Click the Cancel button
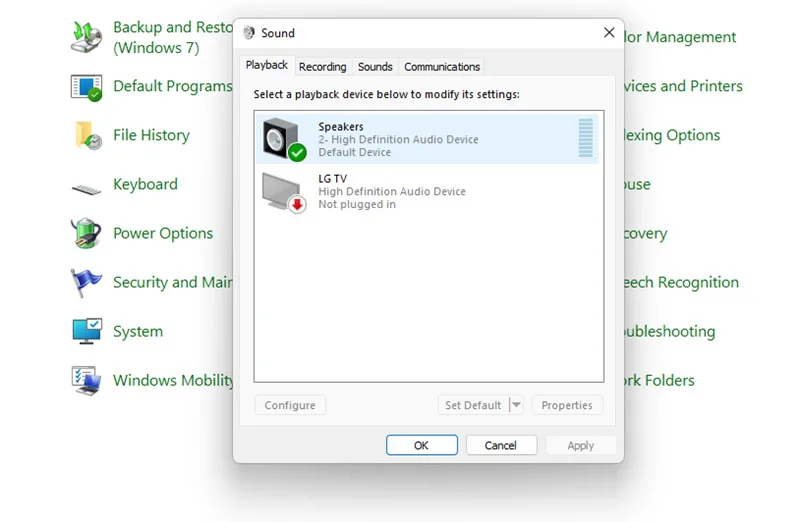The image size is (800, 522). coord(501,445)
